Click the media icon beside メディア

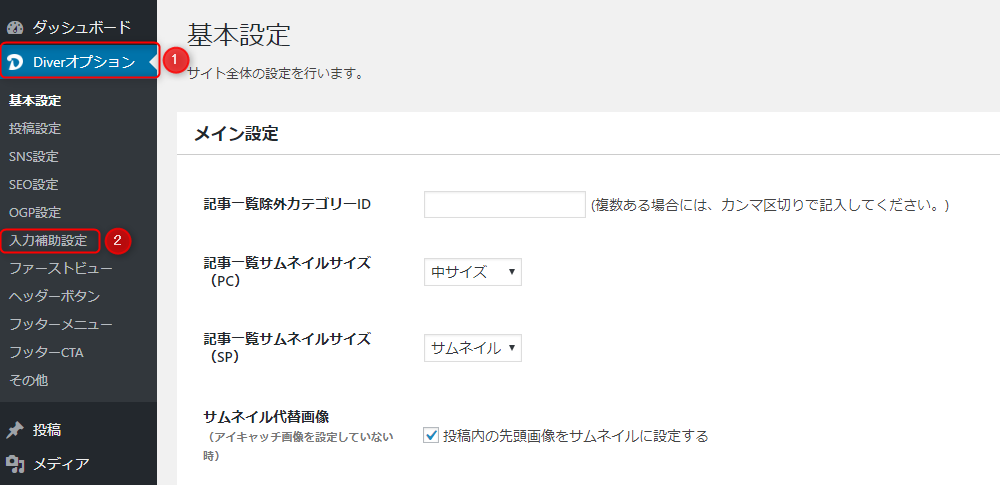pos(15,463)
